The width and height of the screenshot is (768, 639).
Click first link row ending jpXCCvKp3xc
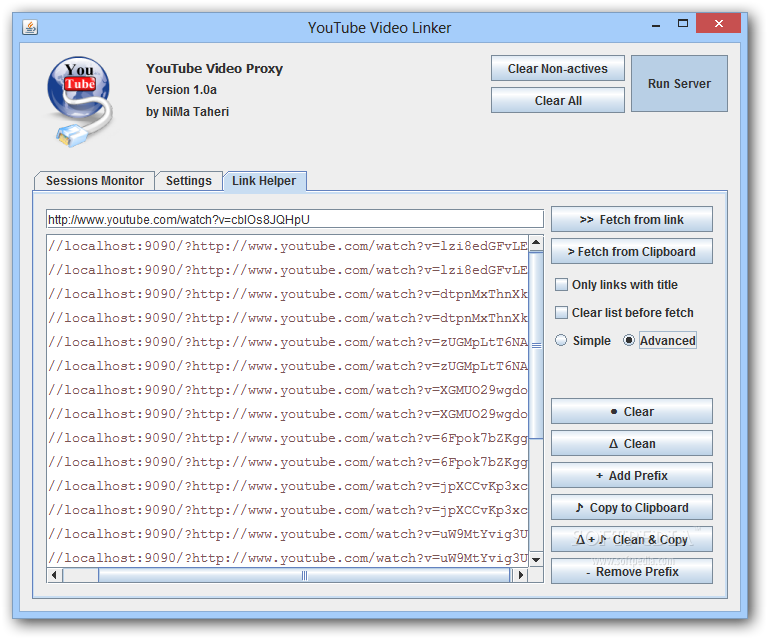(x=288, y=486)
